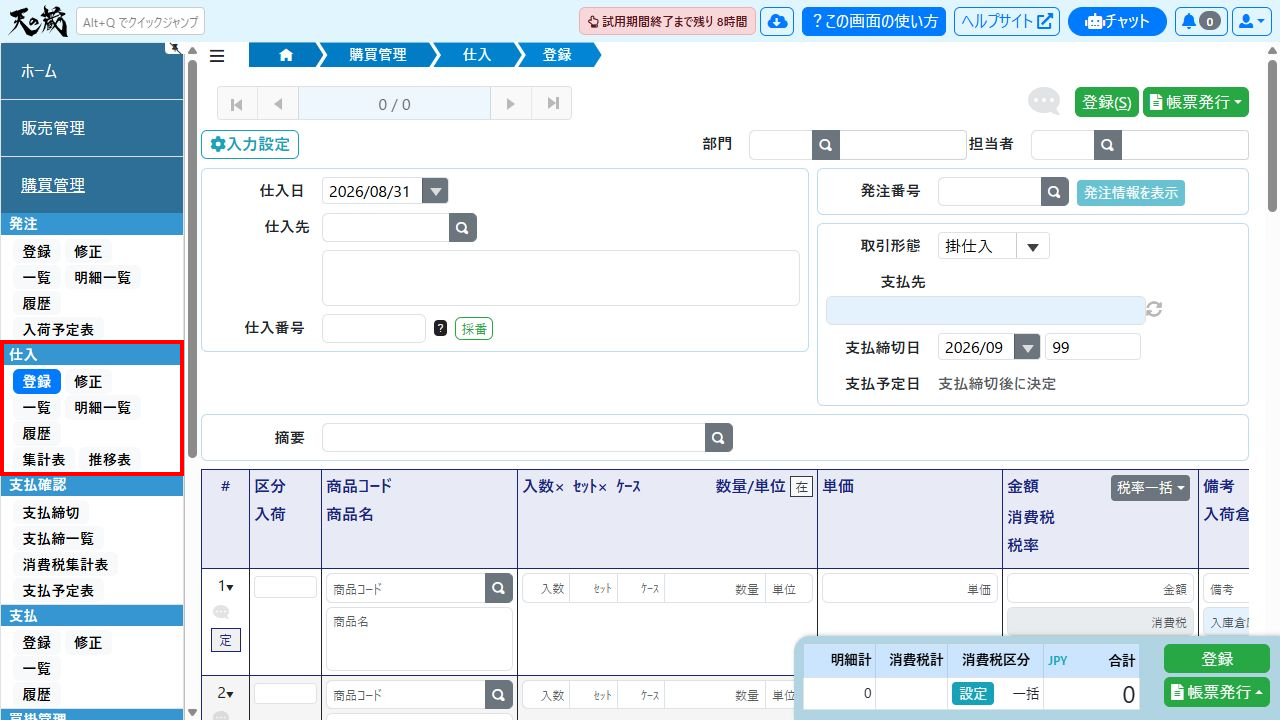
Task: Click the quick jump search field
Action: click(x=140, y=21)
